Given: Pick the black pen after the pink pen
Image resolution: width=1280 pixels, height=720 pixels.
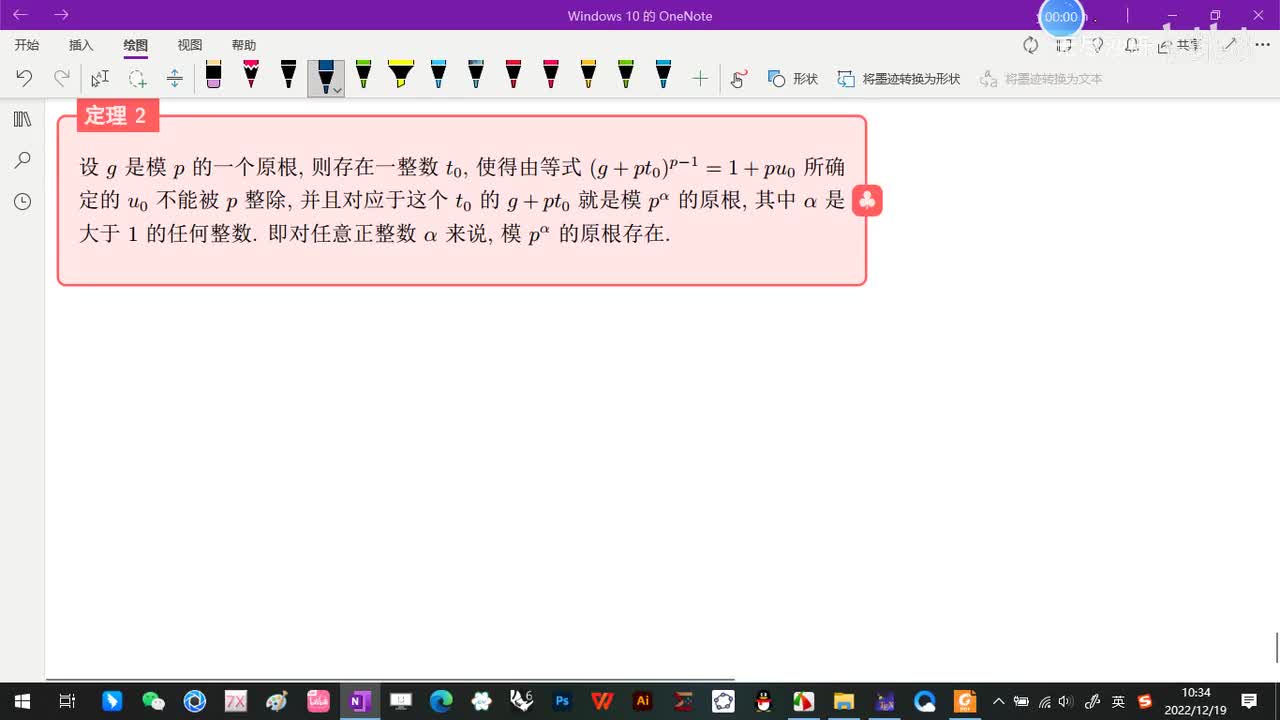Looking at the screenshot, I should click(x=288, y=75).
